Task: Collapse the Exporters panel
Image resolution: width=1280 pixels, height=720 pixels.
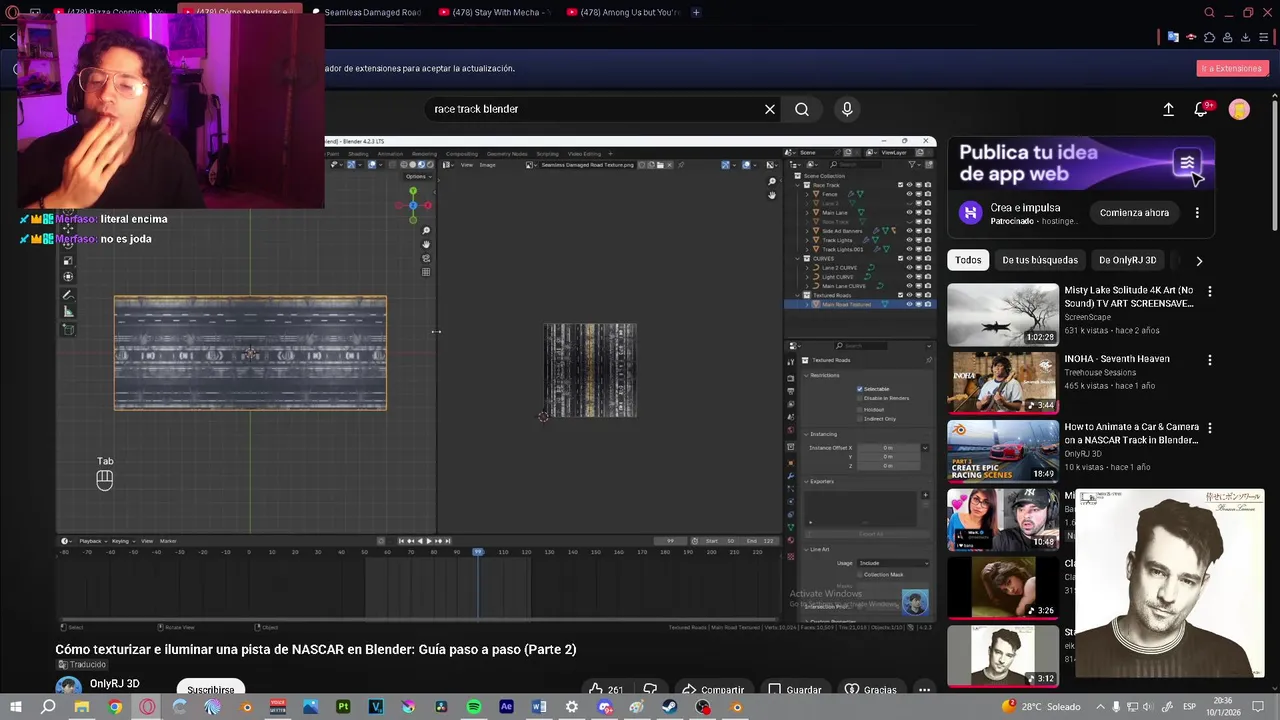Action: (x=806, y=482)
